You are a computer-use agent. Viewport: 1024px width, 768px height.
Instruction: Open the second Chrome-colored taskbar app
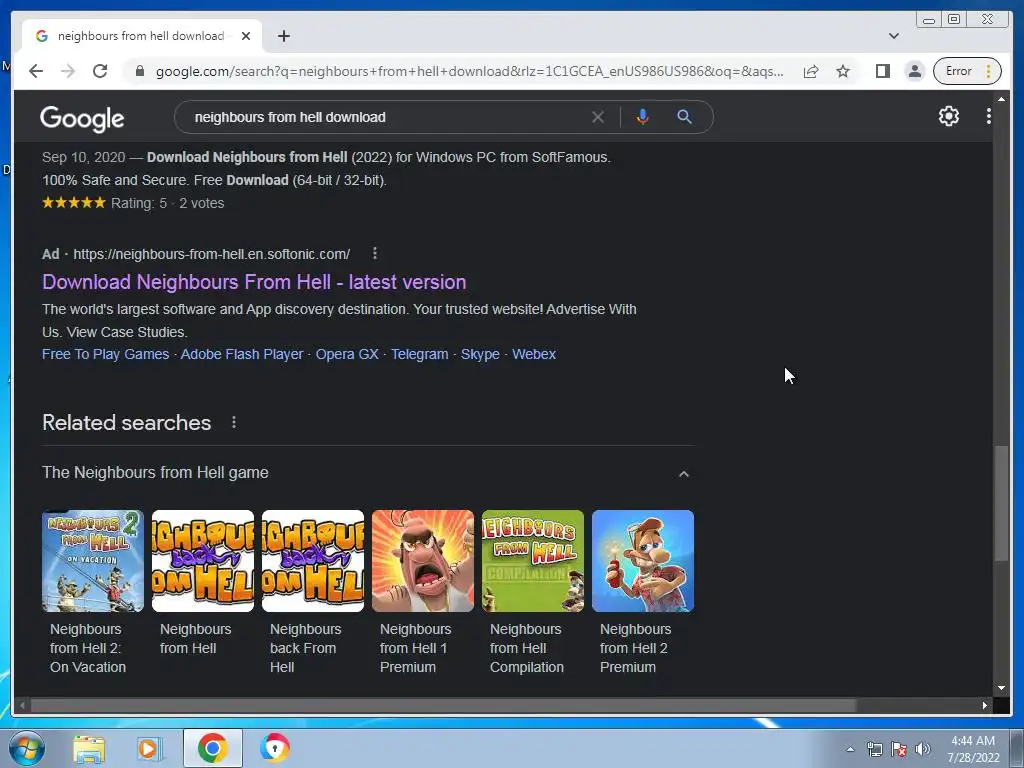click(274, 748)
